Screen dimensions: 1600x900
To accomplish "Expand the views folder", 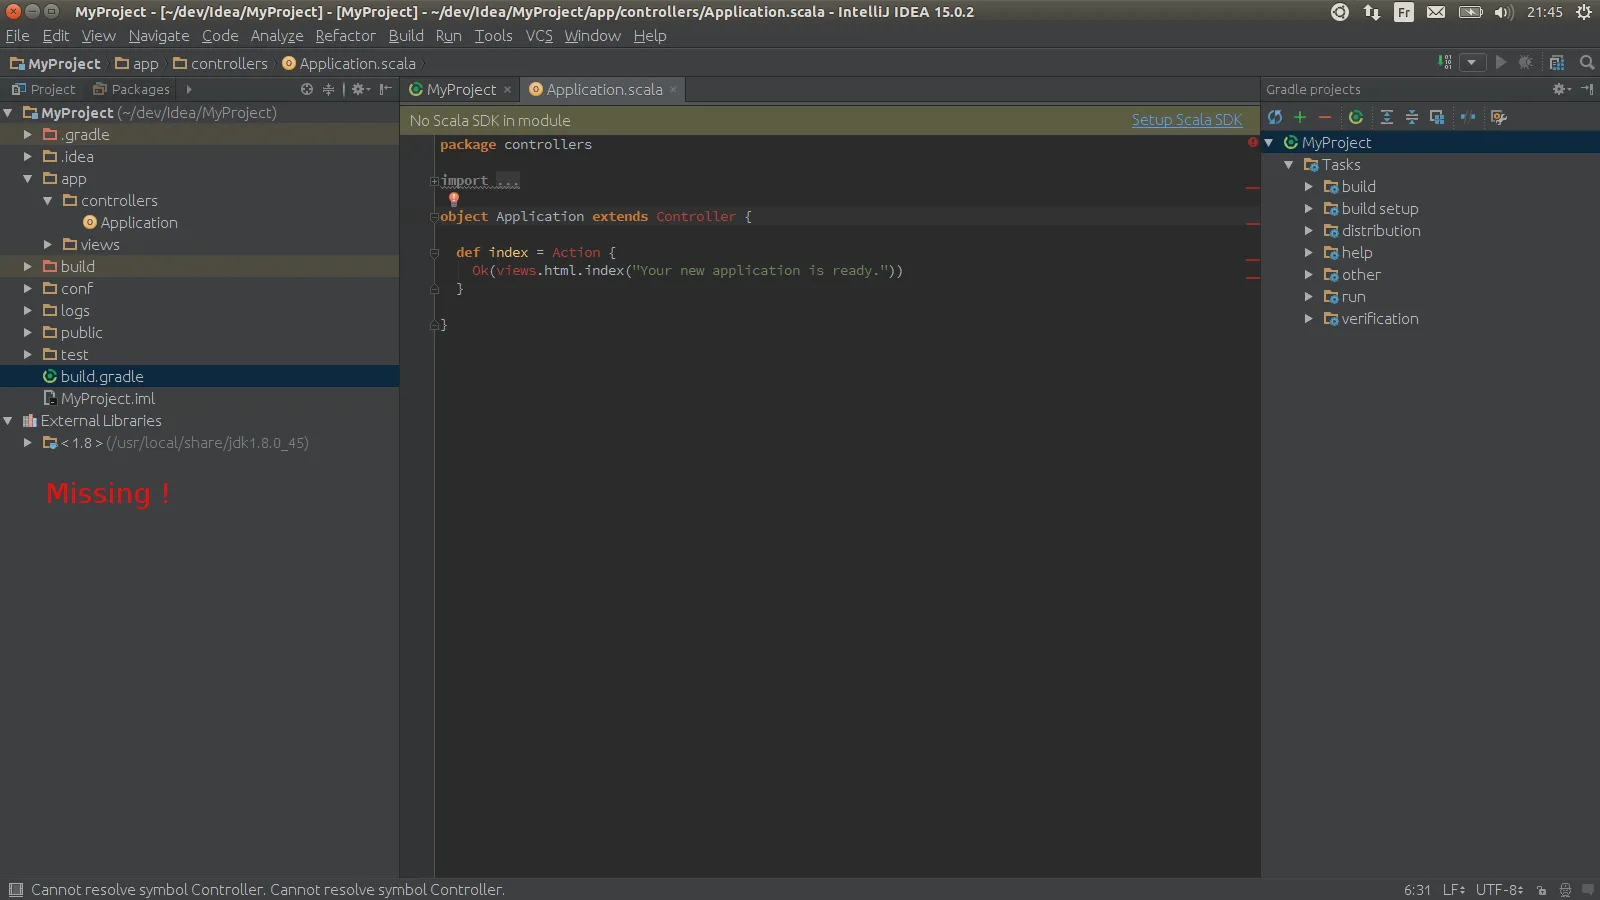I will coord(48,244).
